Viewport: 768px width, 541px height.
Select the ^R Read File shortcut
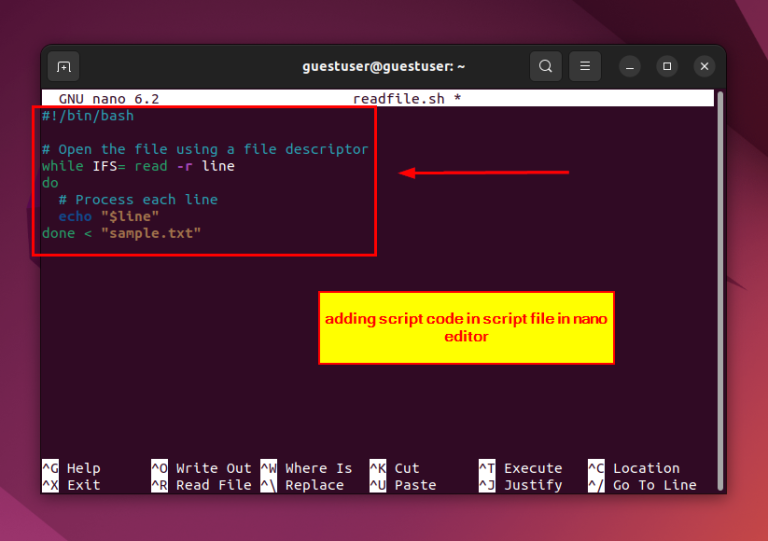[x=201, y=485]
